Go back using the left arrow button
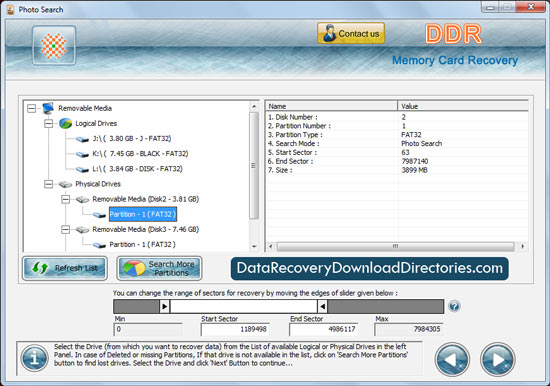The width and height of the screenshot is (550, 386). click(x=452, y=359)
